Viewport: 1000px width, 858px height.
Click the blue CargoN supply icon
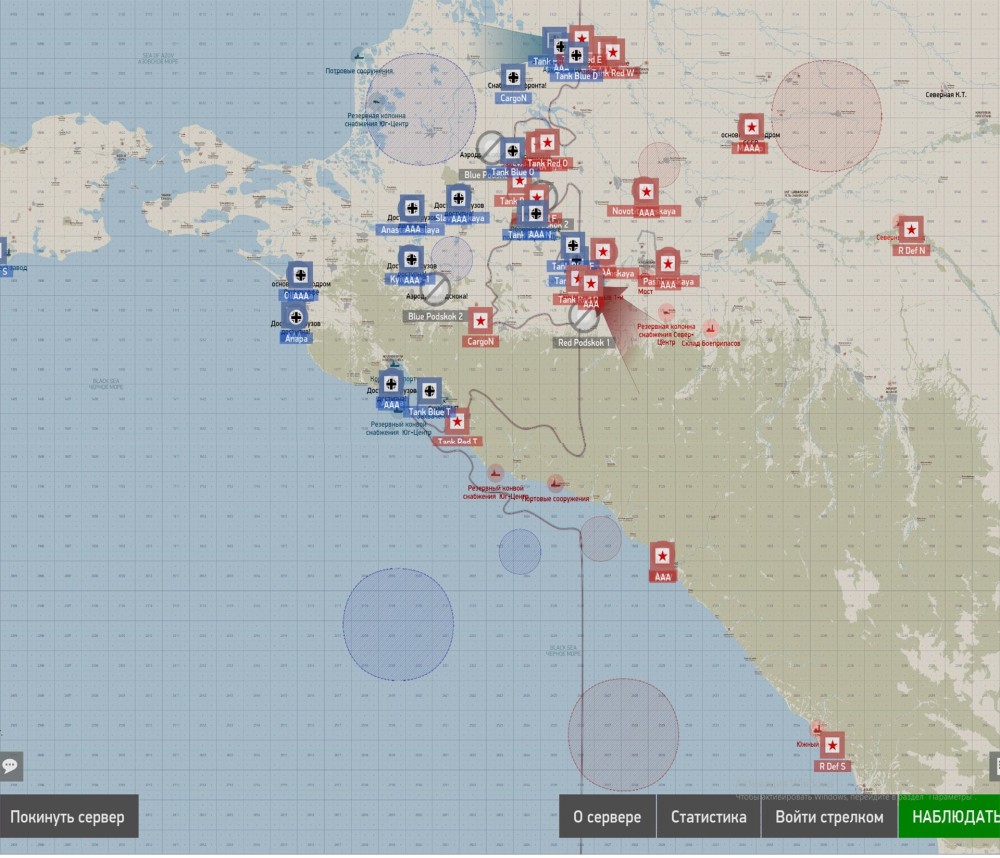[x=513, y=78]
